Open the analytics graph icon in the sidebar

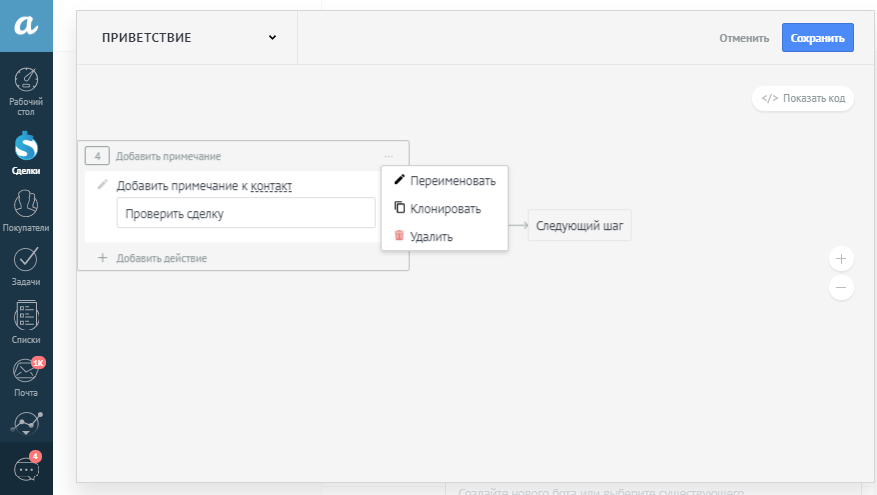[x=26, y=423]
